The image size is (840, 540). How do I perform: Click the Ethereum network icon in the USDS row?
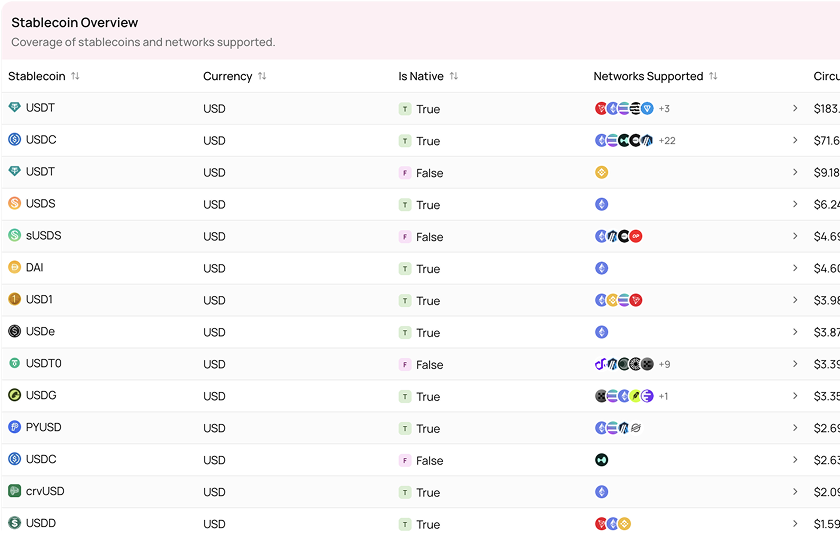click(602, 204)
